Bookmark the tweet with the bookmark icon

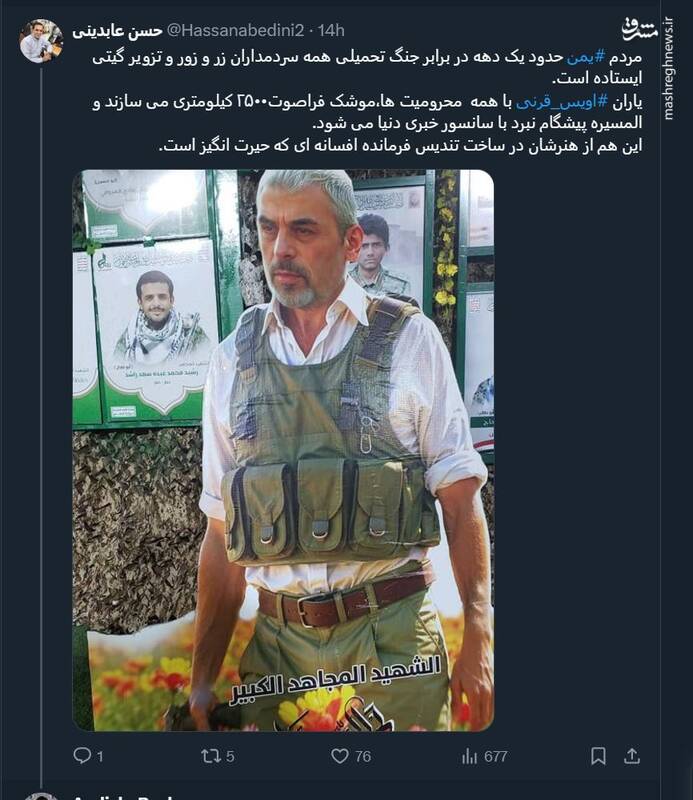click(x=598, y=756)
